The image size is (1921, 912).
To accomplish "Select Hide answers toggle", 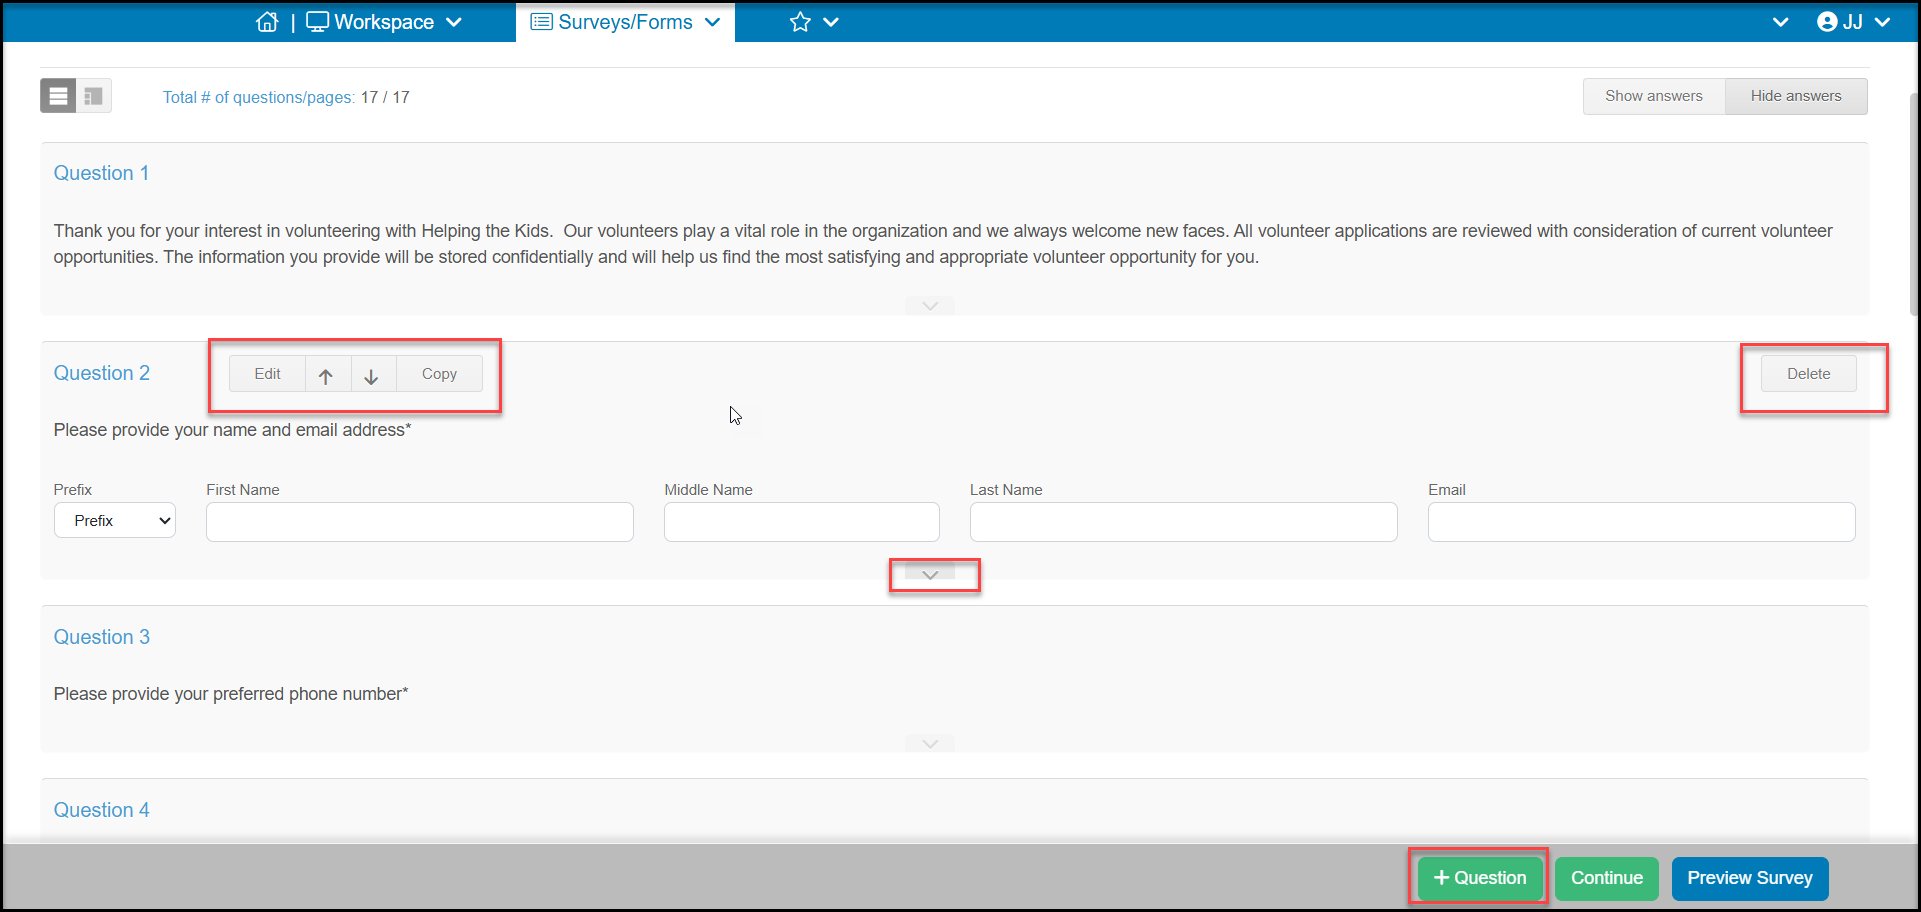I will tap(1796, 96).
